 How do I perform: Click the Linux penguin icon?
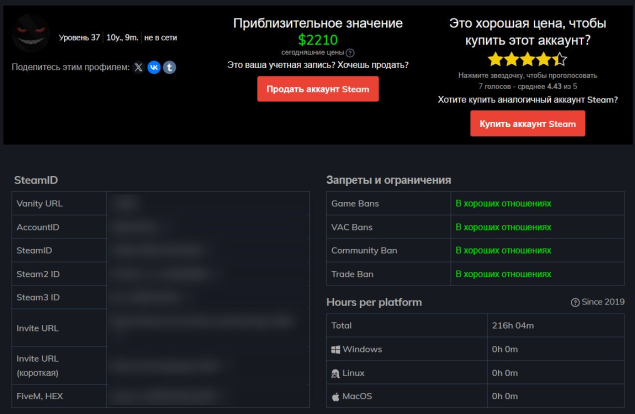pos(335,373)
